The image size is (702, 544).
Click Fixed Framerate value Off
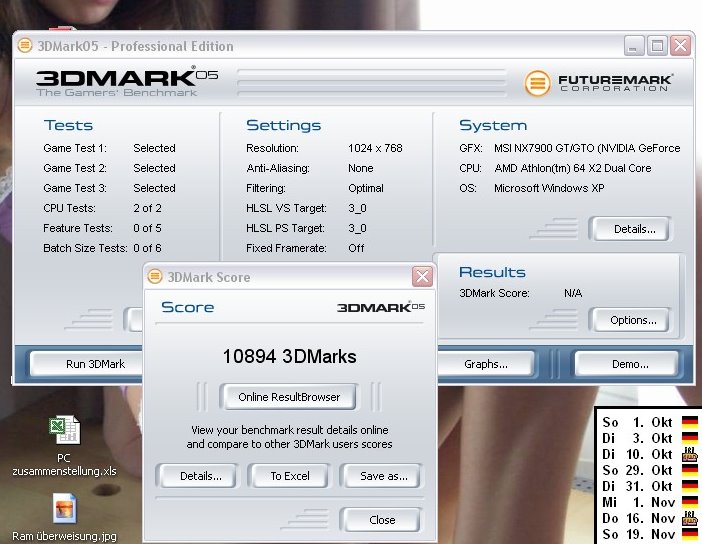[x=356, y=248]
